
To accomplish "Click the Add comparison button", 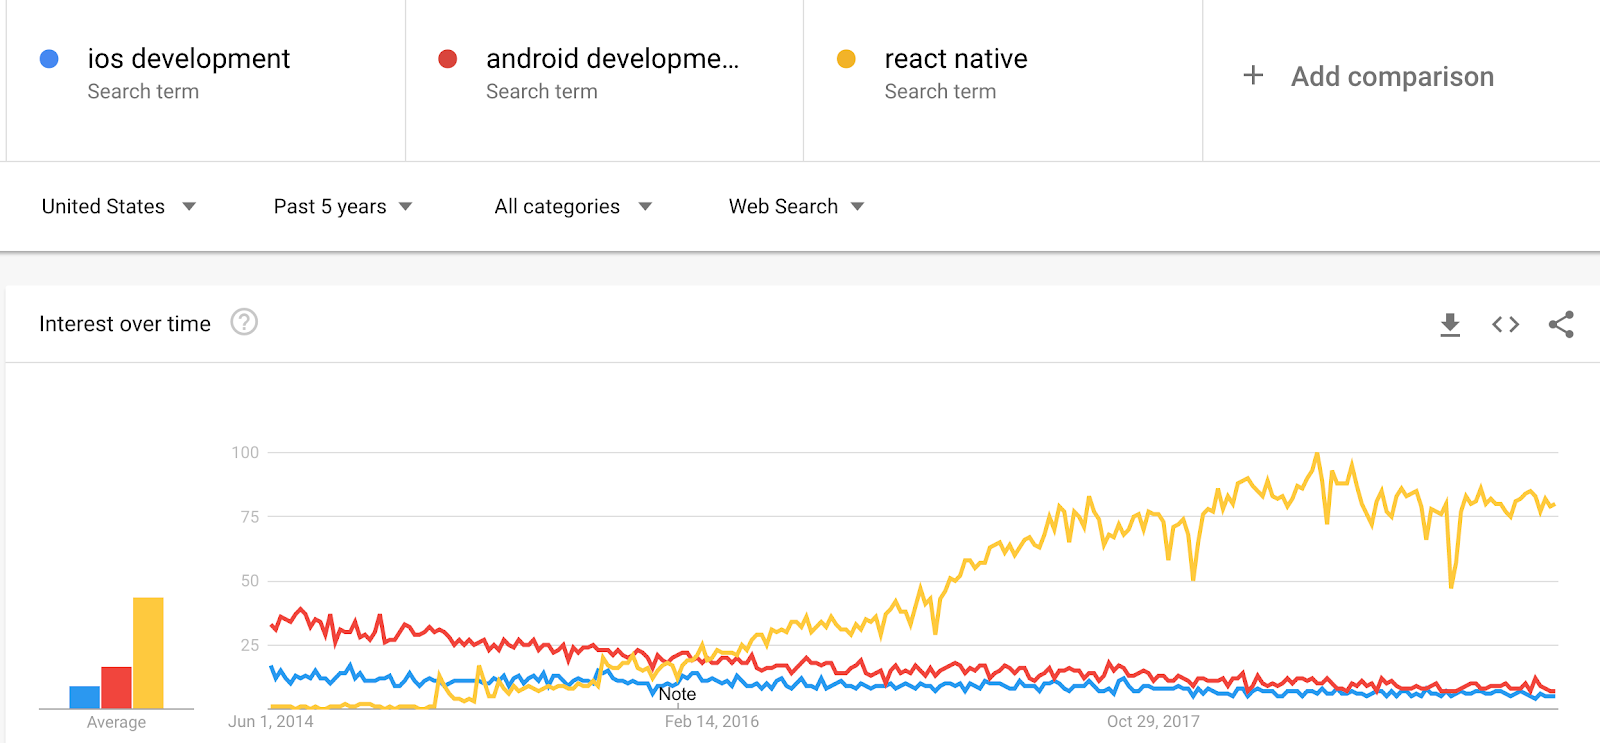I will click(1368, 76).
